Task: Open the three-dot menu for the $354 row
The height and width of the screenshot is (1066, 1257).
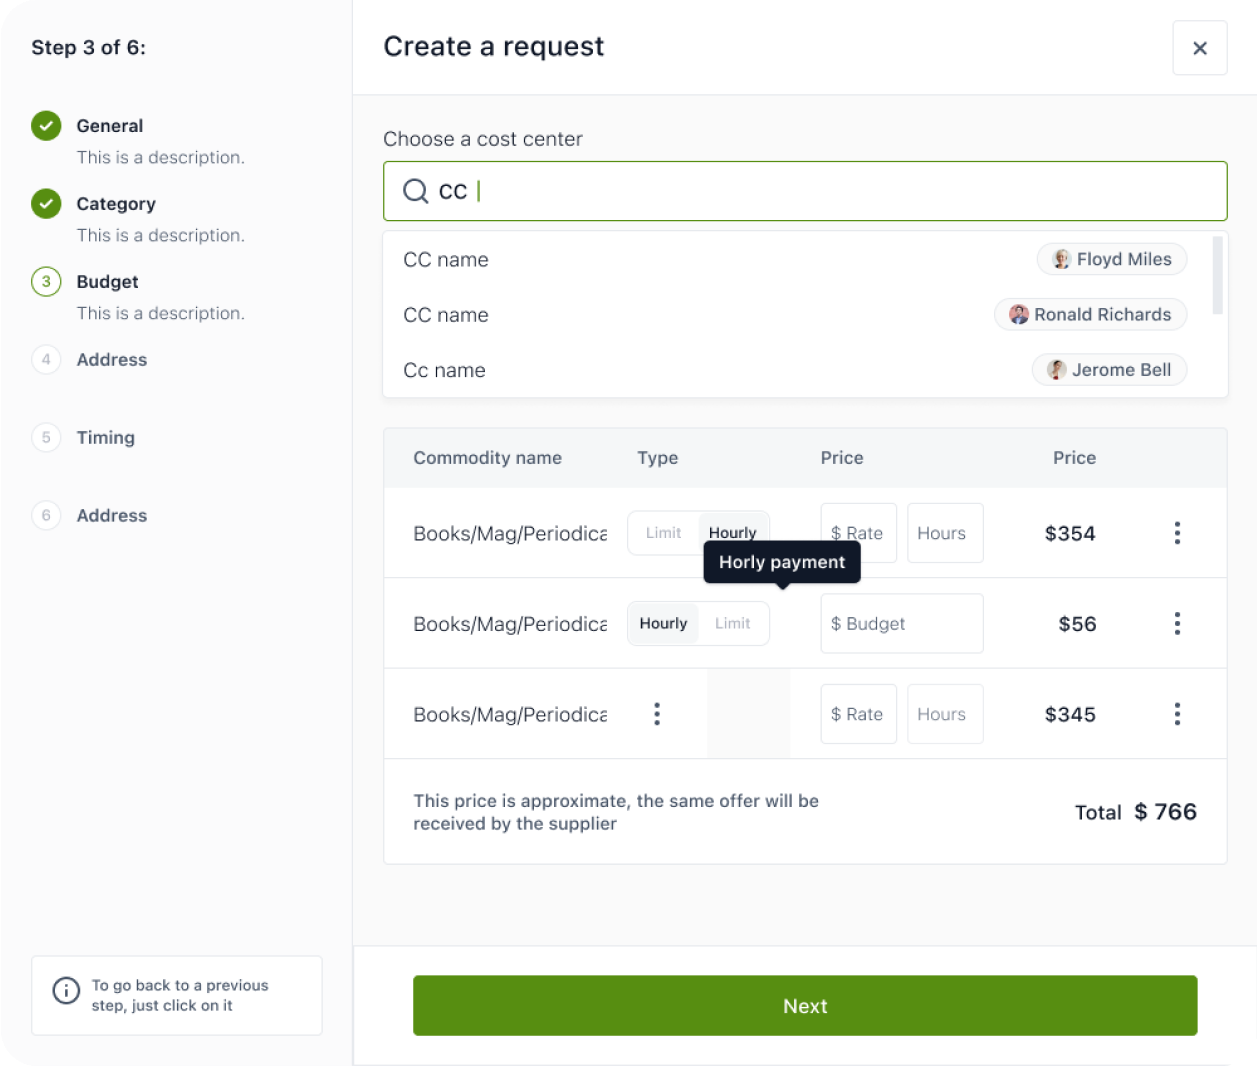Action: pos(1177,533)
